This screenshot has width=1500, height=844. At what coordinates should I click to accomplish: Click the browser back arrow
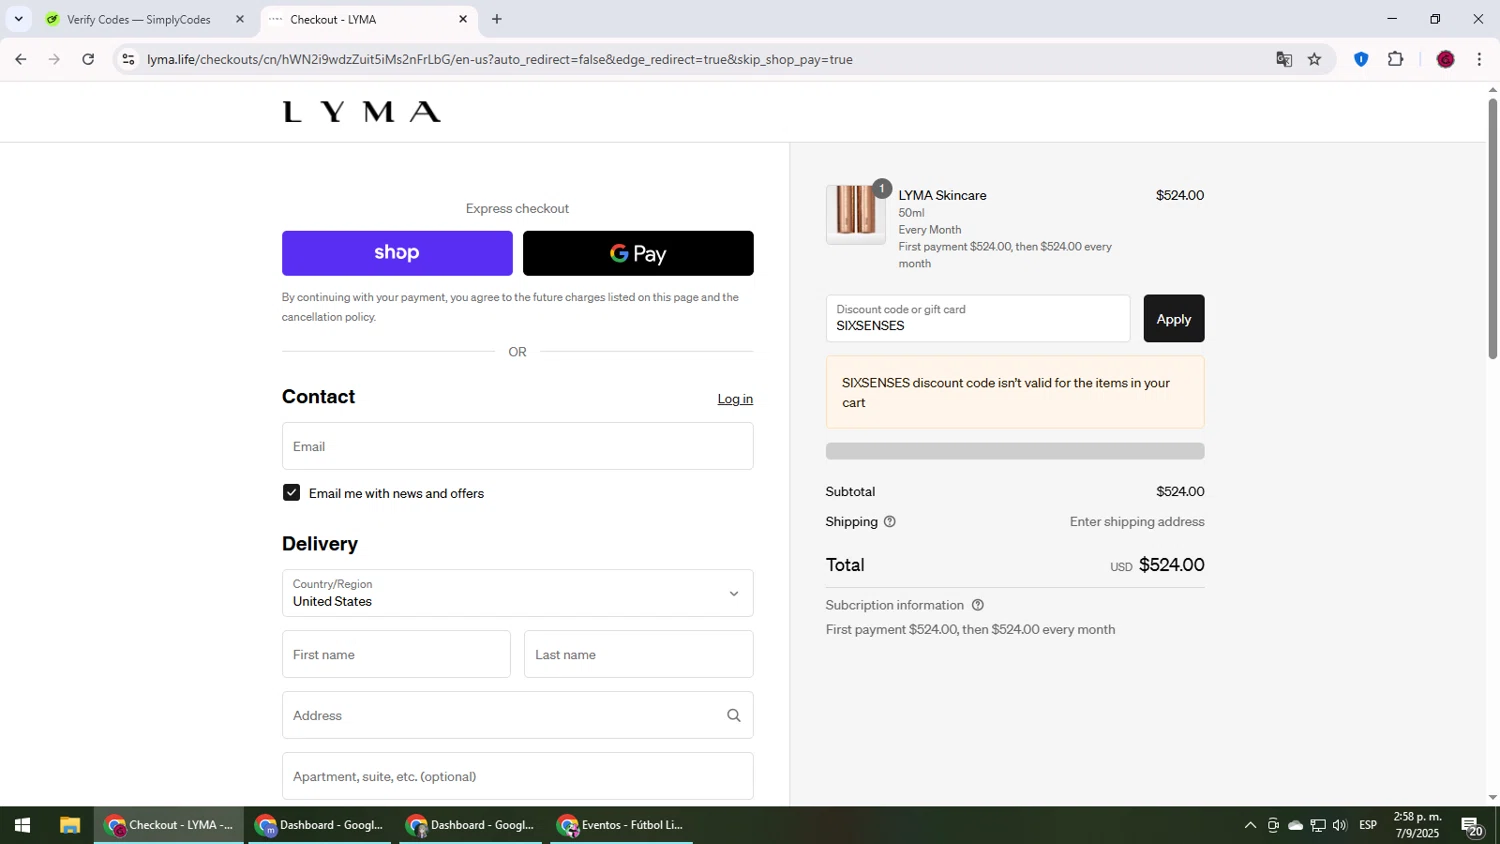tap(20, 59)
